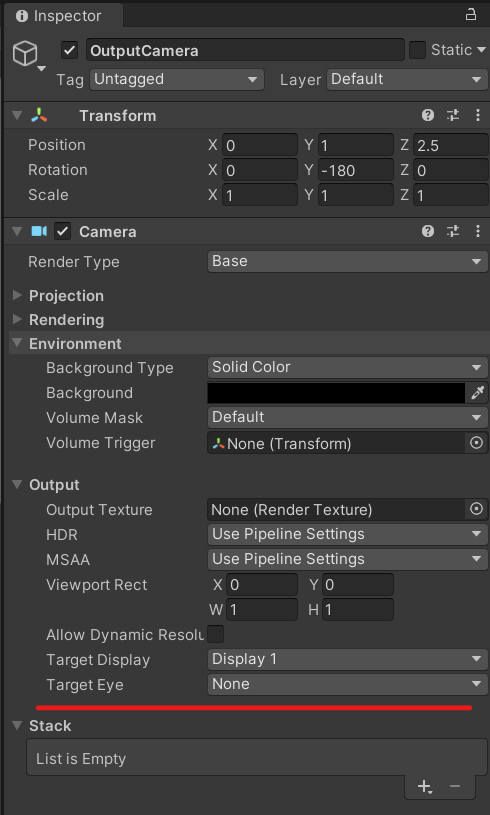Click the Camera component icon
490x815 pixels.
(x=39, y=231)
